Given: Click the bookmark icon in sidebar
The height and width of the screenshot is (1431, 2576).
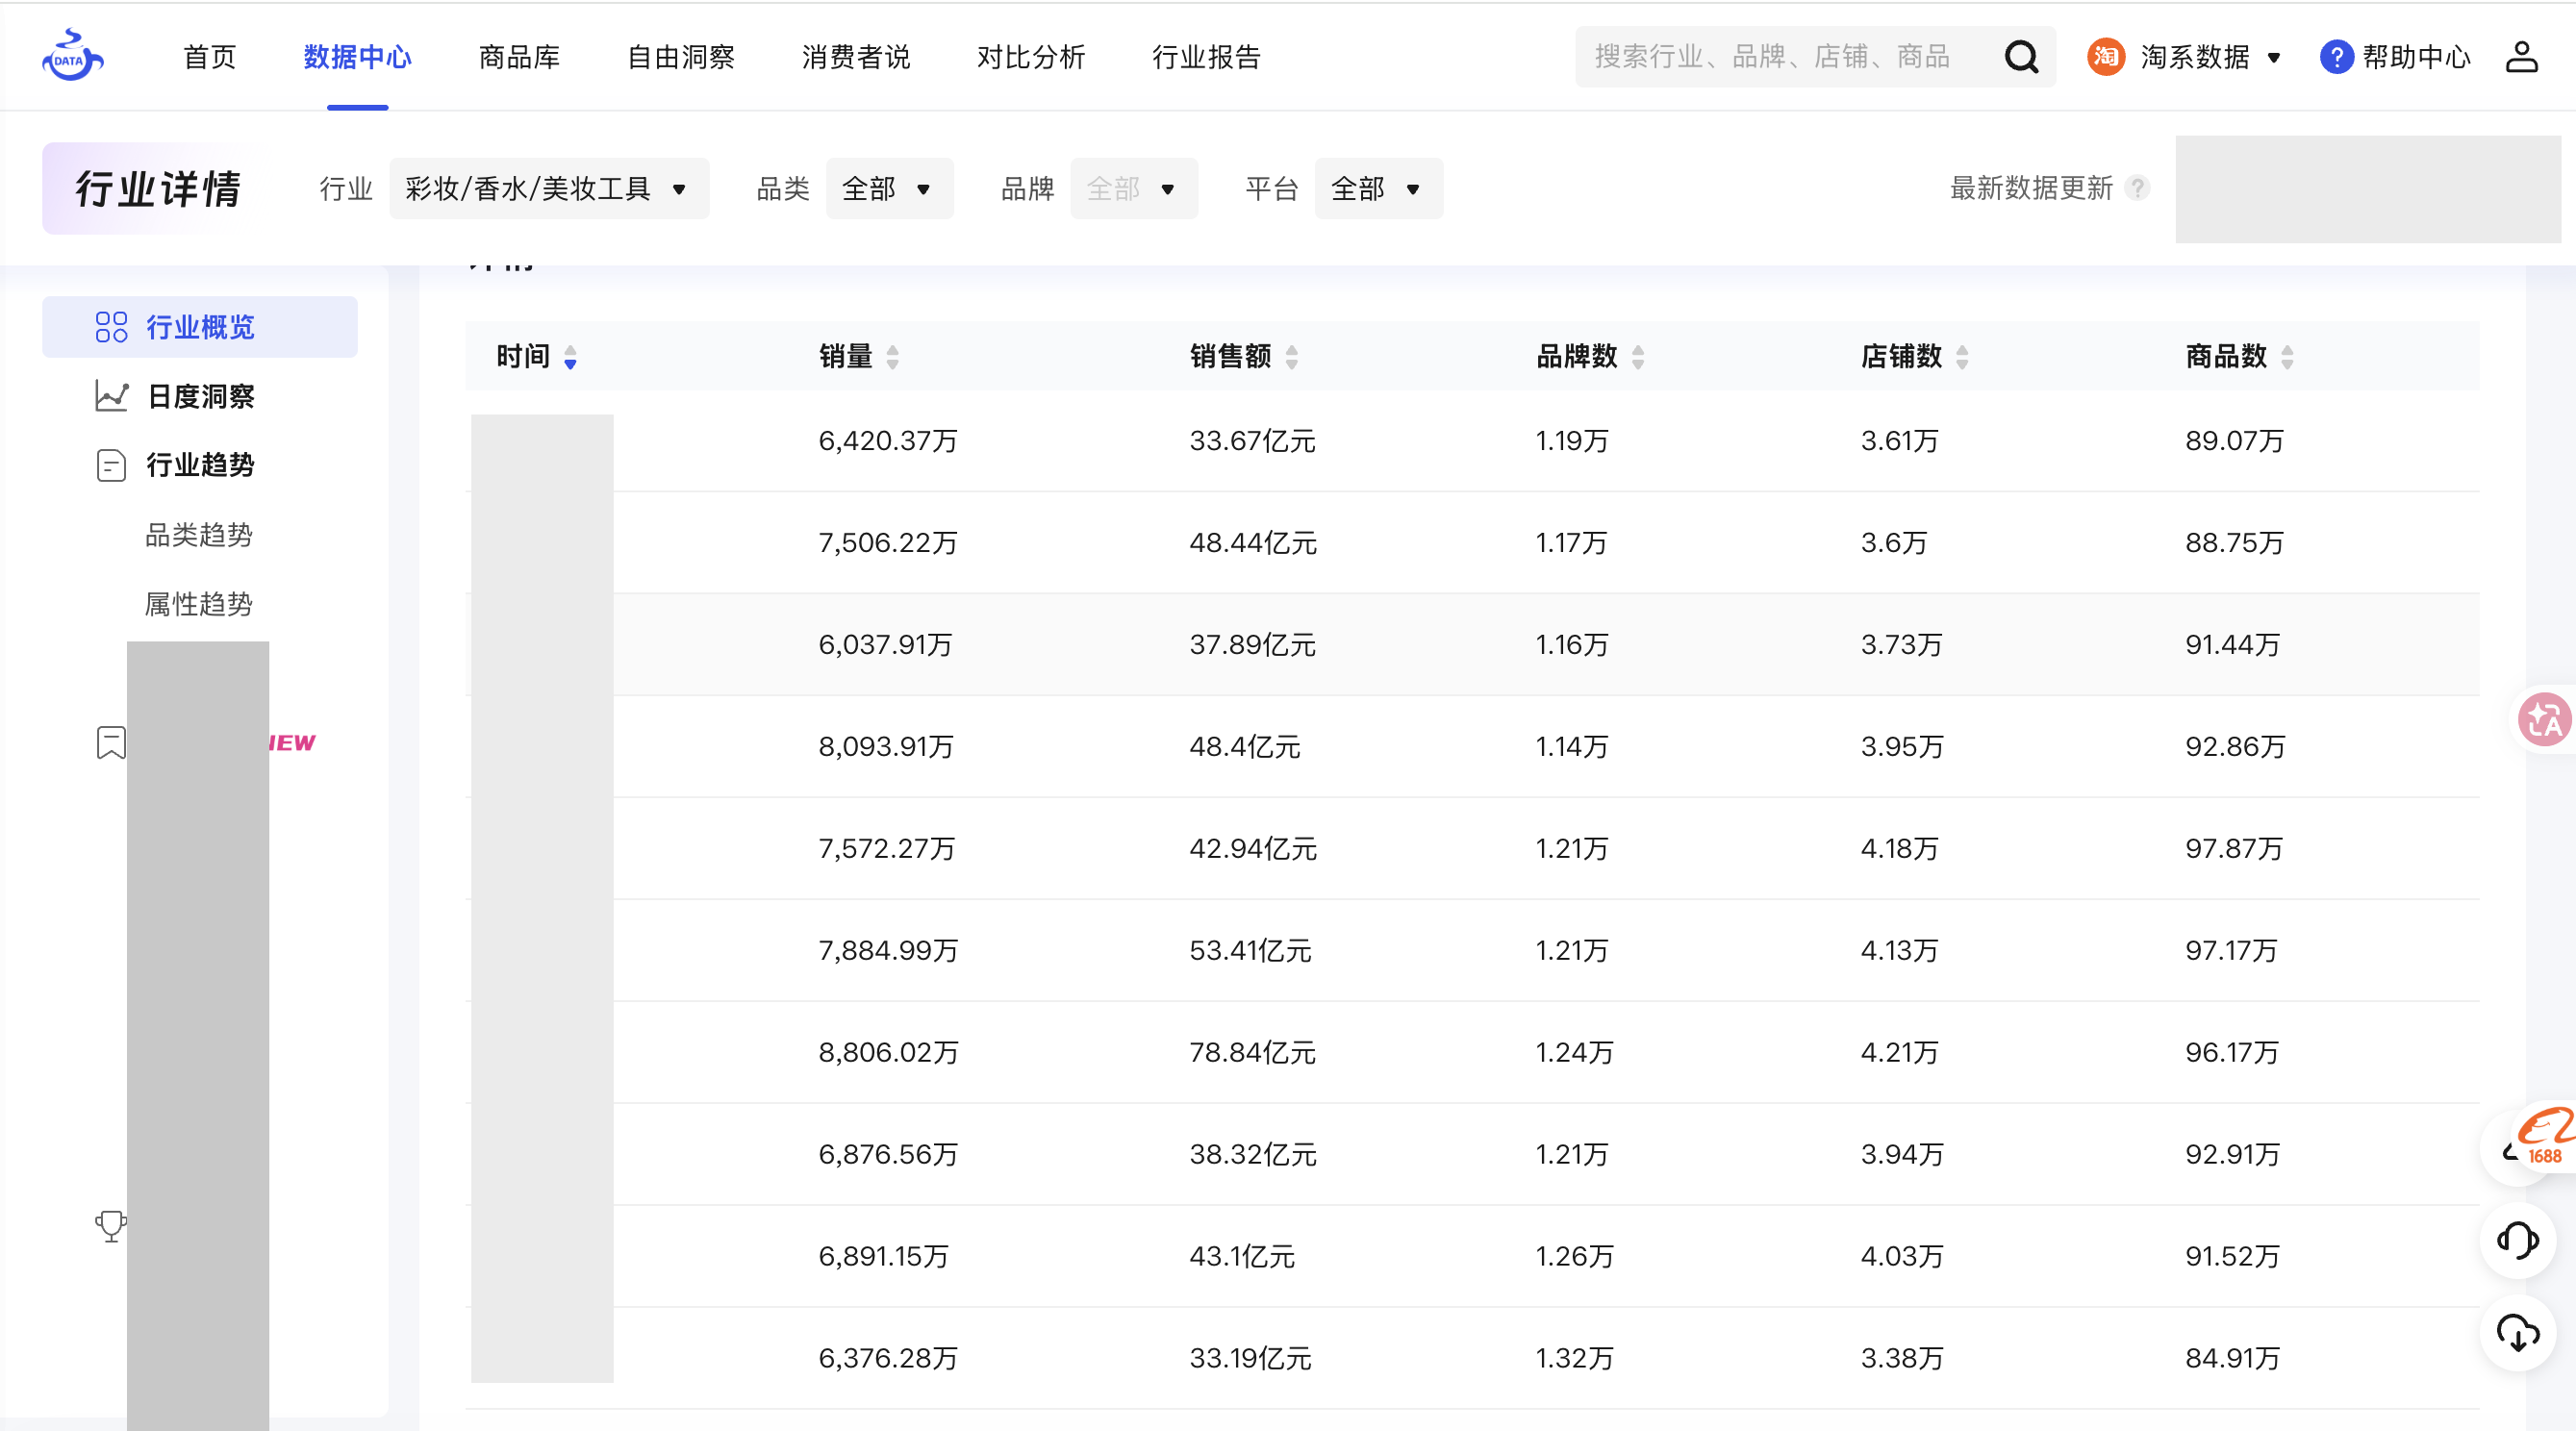Looking at the screenshot, I should [111, 743].
